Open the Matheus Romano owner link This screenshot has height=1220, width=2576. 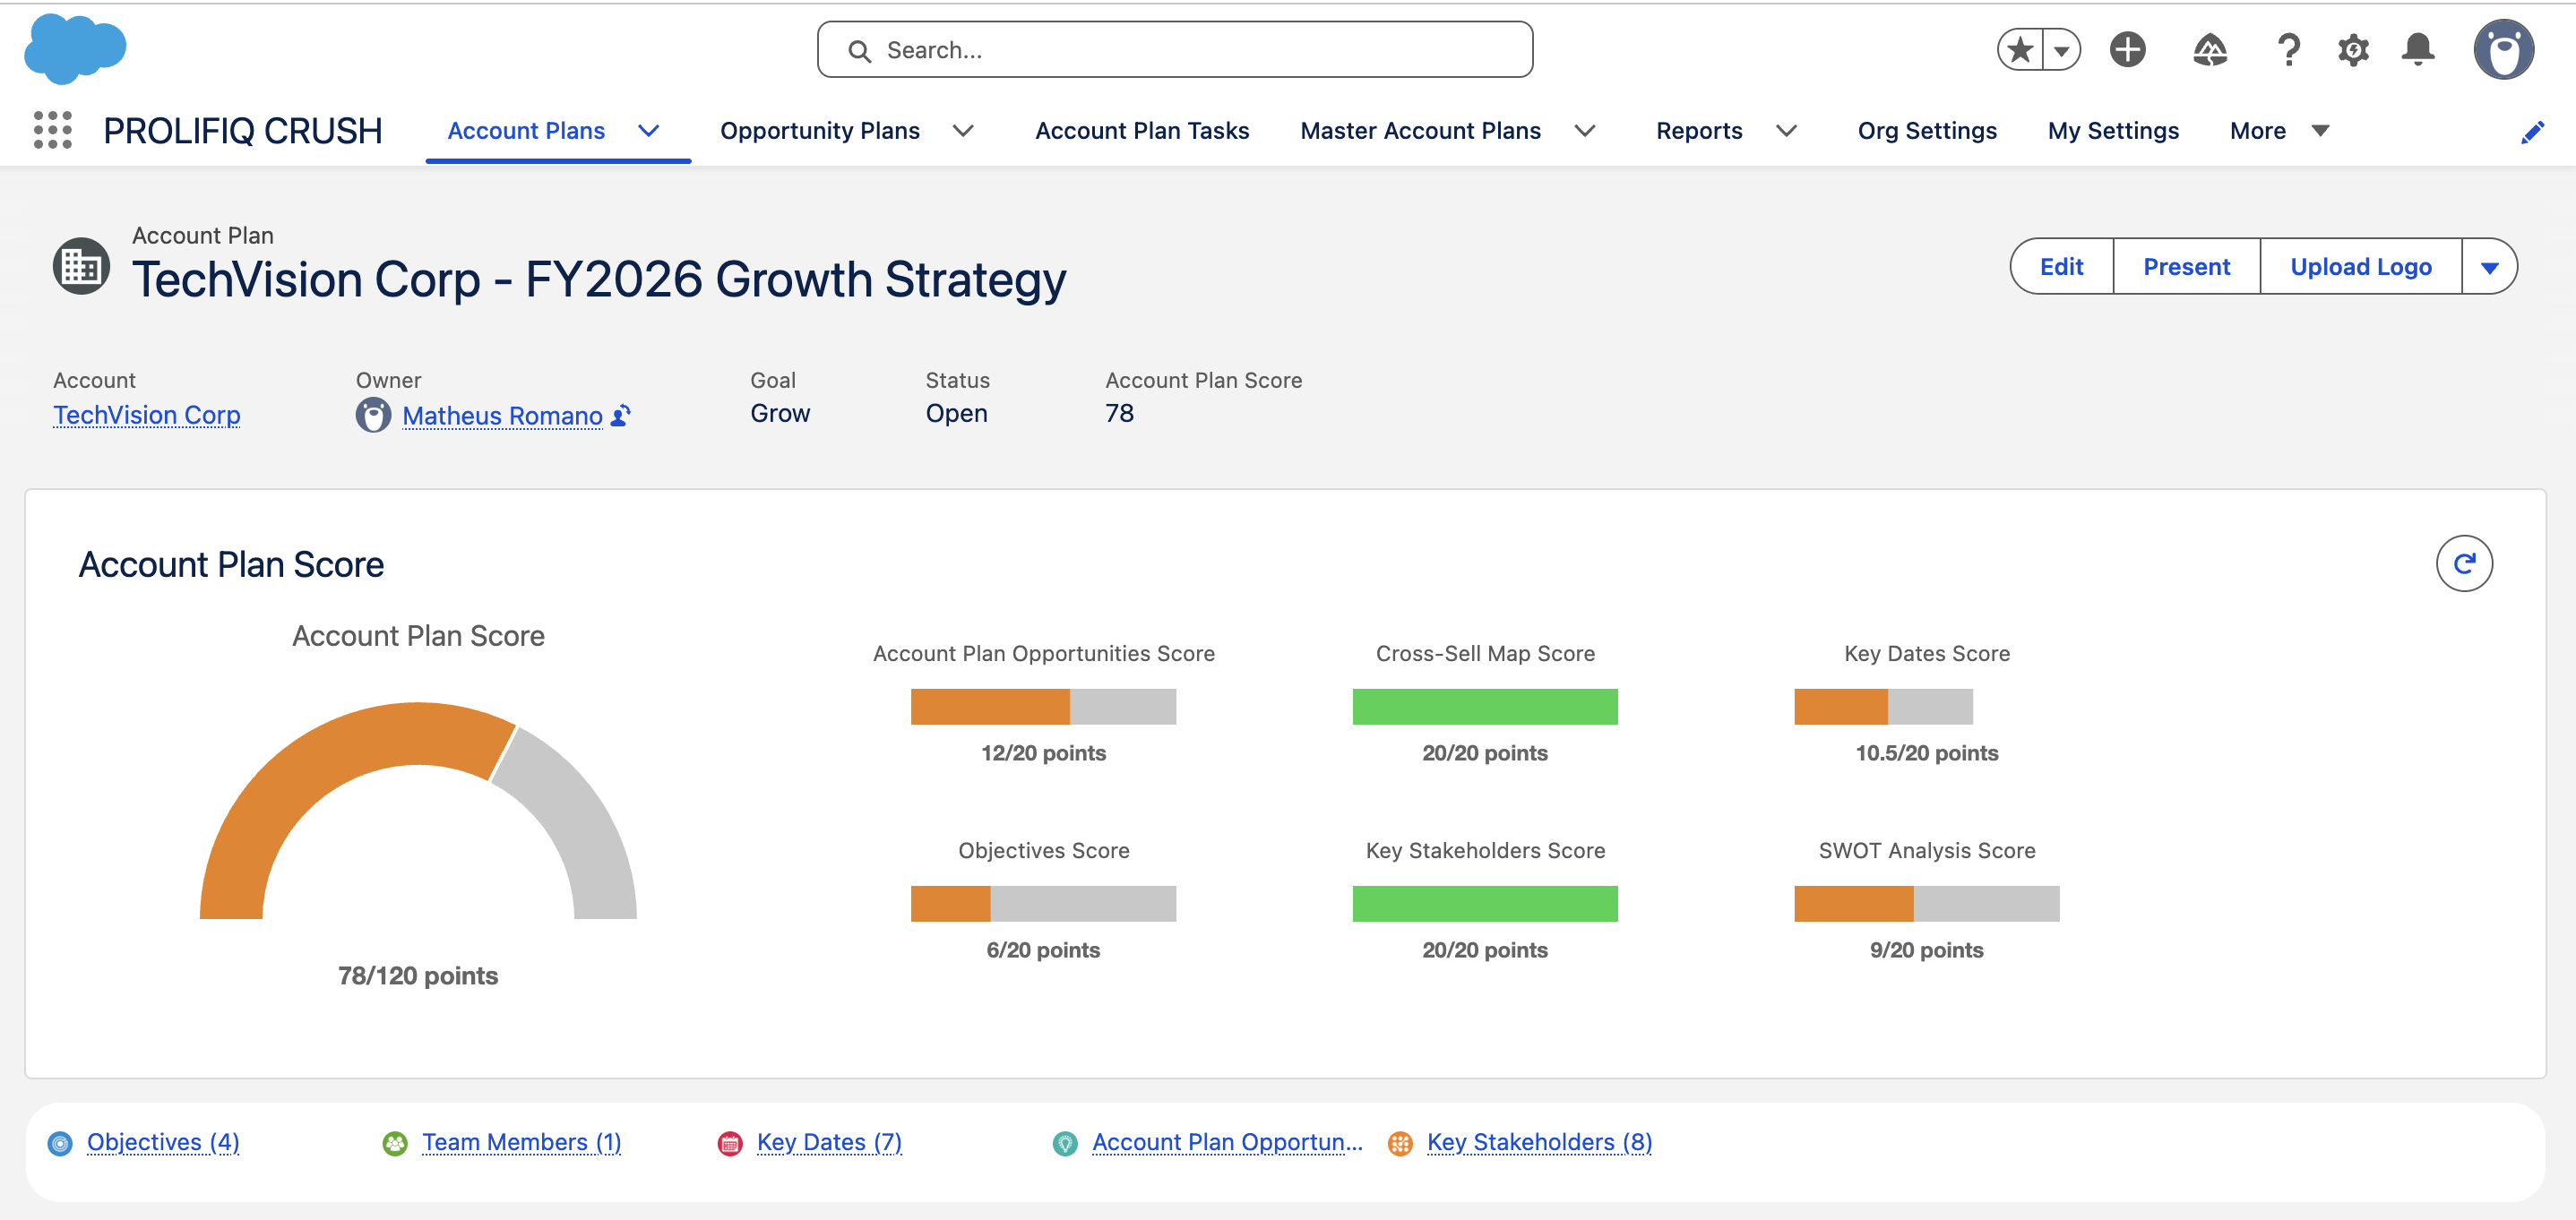(x=502, y=416)
